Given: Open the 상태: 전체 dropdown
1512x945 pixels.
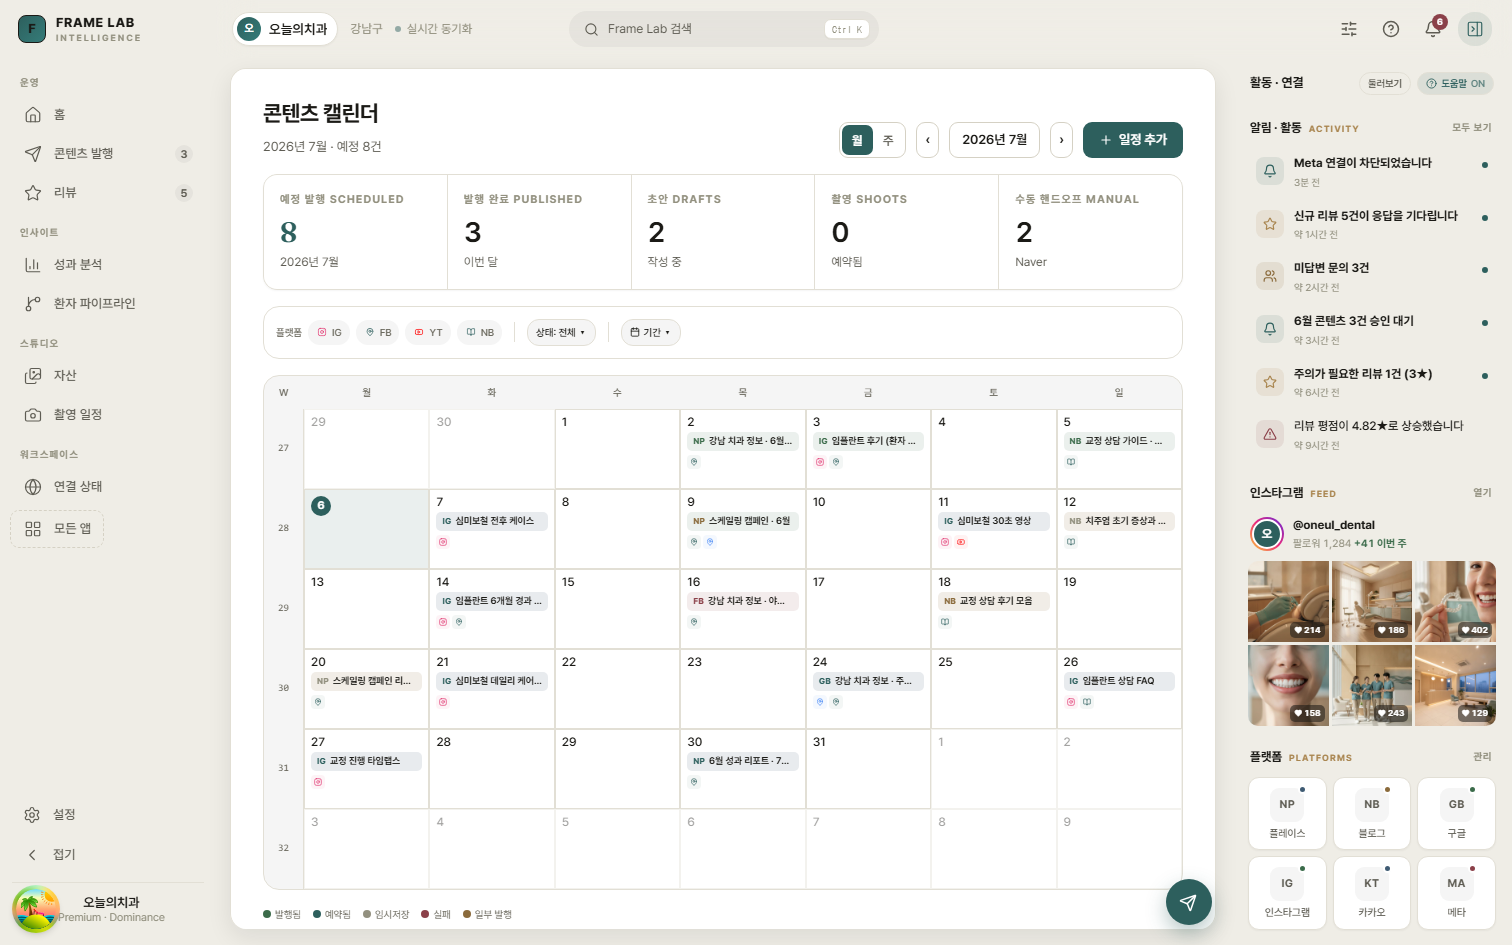Looking at the screenshot, I should [x=561, y=332].
